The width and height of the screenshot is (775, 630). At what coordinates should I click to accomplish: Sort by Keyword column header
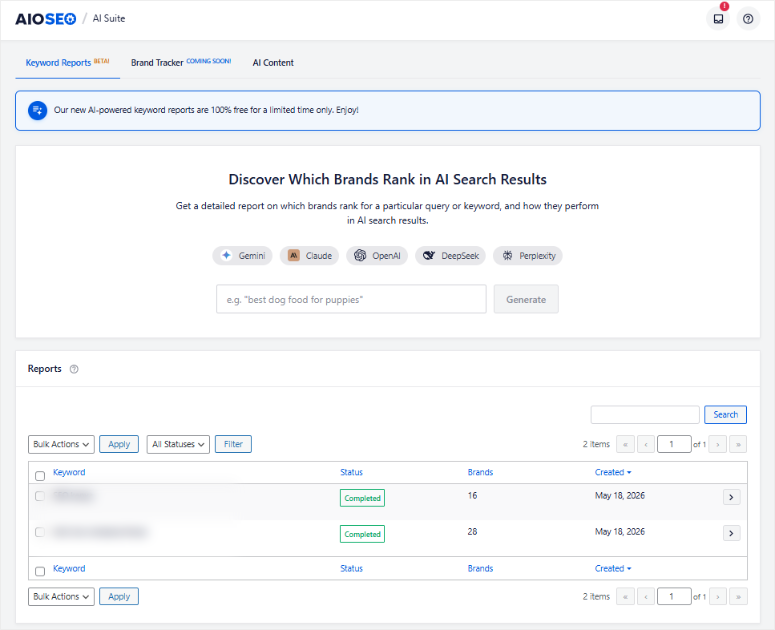69,472
